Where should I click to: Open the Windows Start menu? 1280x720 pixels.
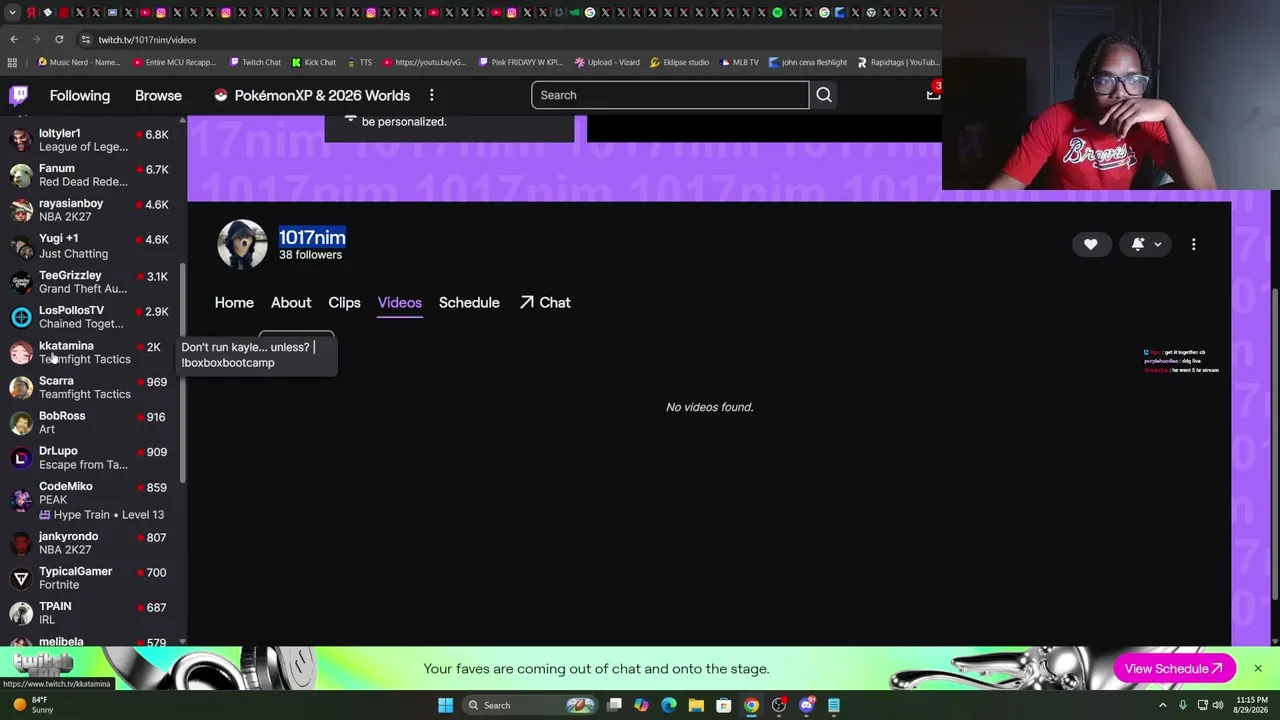click(x=445, y=705)
